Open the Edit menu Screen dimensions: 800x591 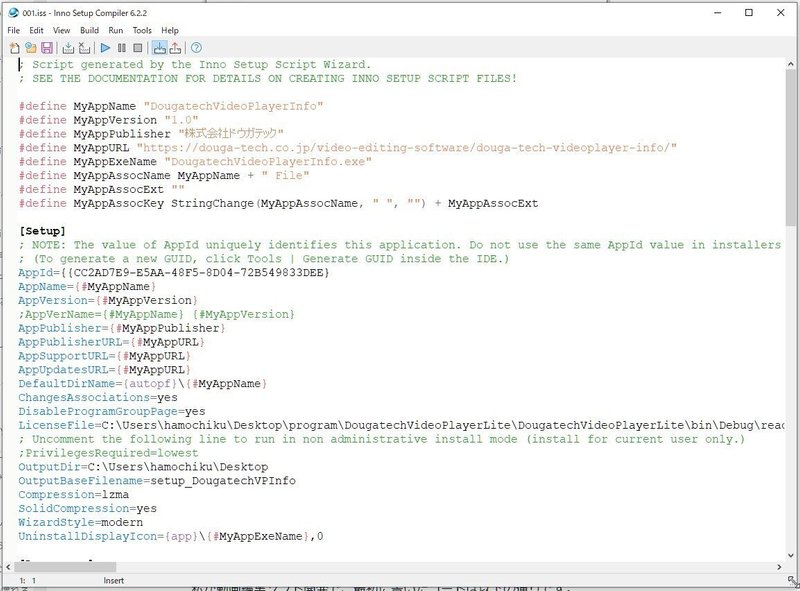[x=36, y=30]
